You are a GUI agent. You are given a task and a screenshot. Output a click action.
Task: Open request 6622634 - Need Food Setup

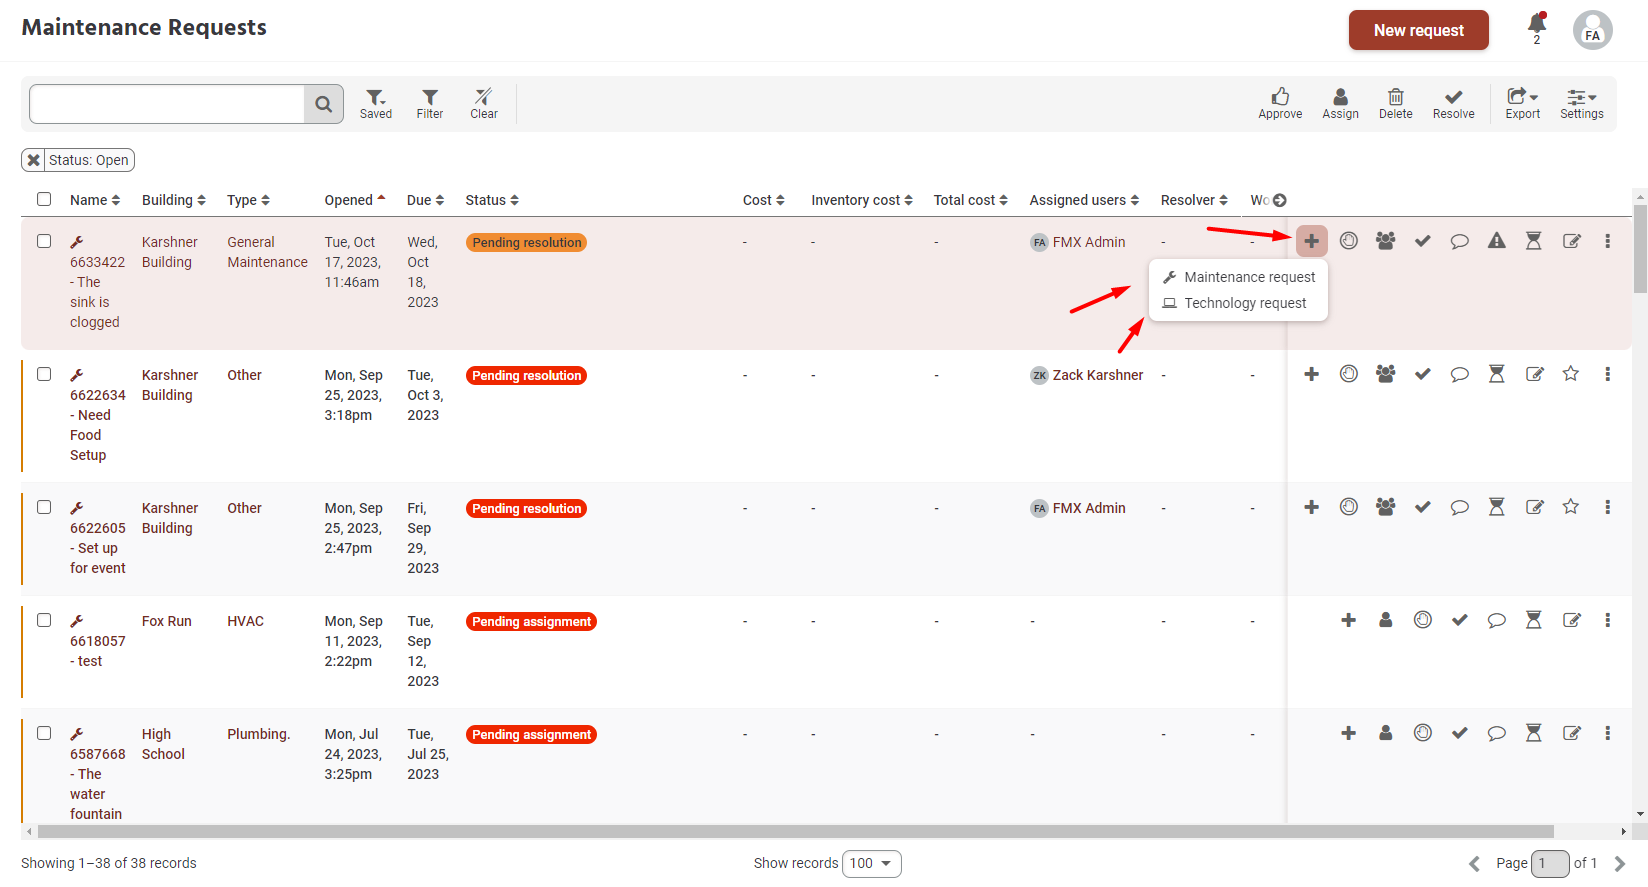pos(97,415)
